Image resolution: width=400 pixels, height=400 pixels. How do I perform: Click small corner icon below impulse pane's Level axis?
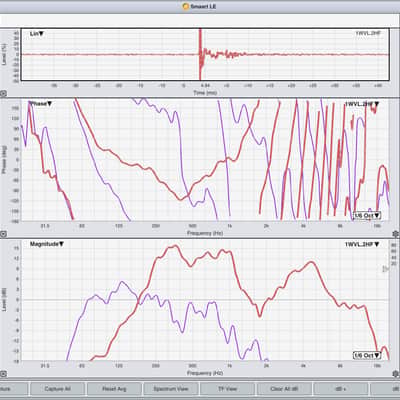coord(3,94)
